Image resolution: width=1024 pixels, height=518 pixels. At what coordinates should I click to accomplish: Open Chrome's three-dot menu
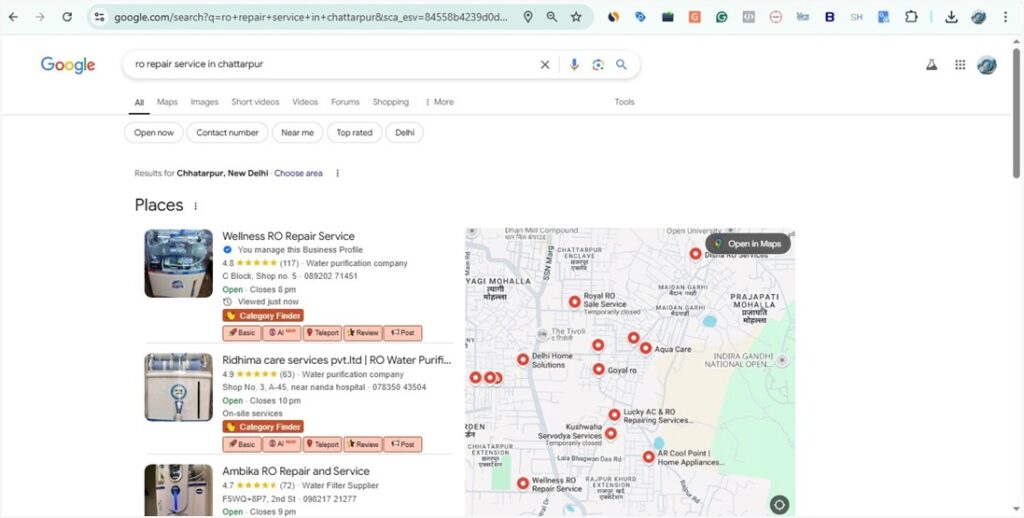1006,17
